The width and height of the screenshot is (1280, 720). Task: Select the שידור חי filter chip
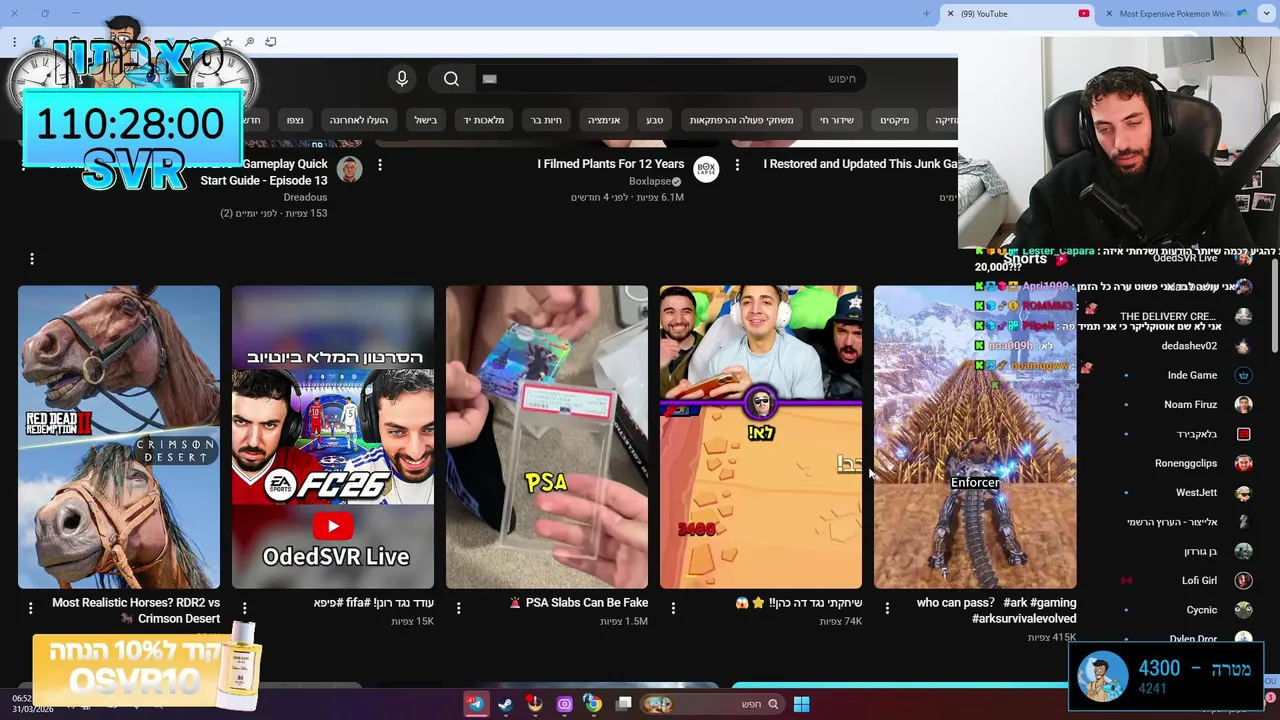click(837, 120)
